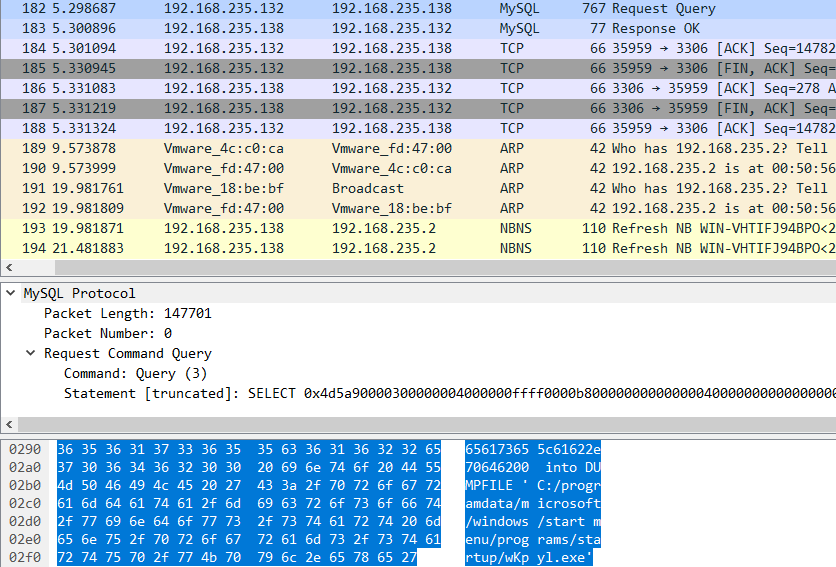Viewport: 836px width, 567px height.
Task: Select ARP packet 189 from Vmware_4c:c0:ca
Action: (400, 148)
